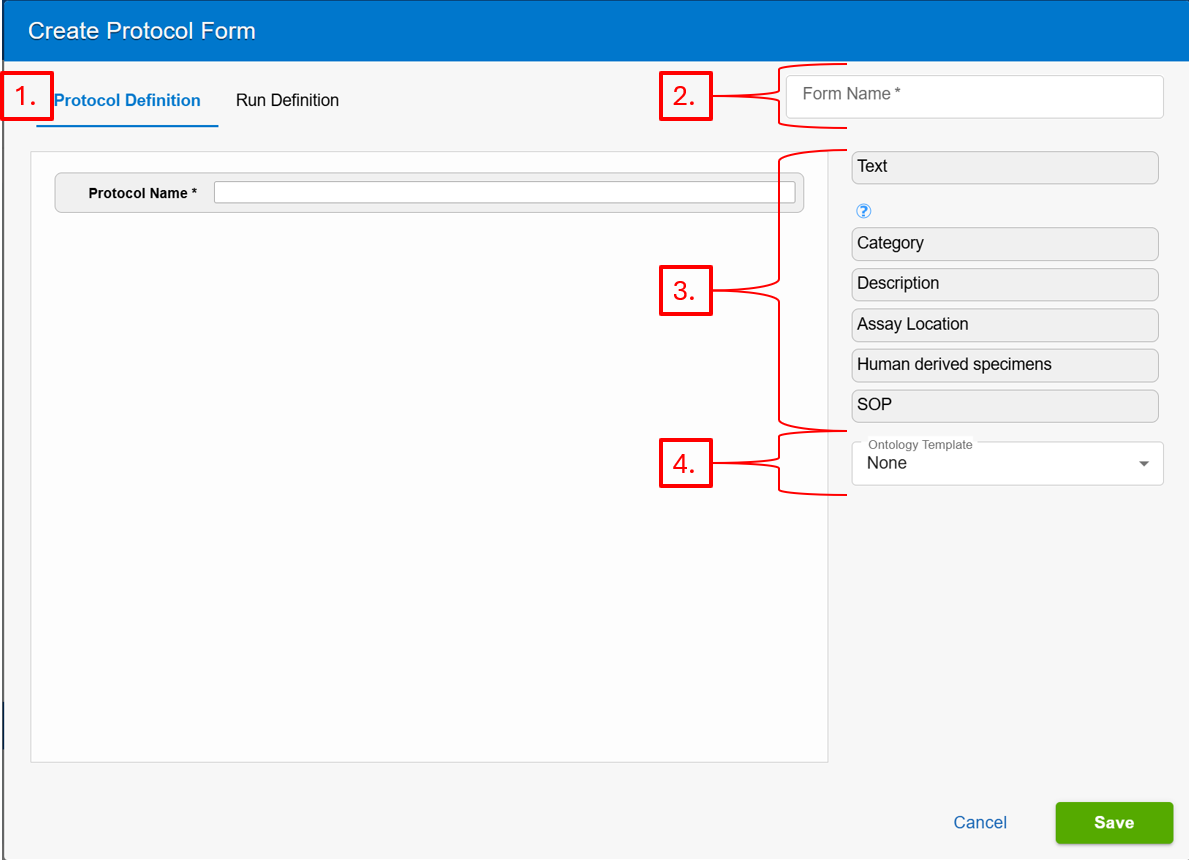
Task: Select the Protocol Definition tab
Action: click(x=127, y=100)
